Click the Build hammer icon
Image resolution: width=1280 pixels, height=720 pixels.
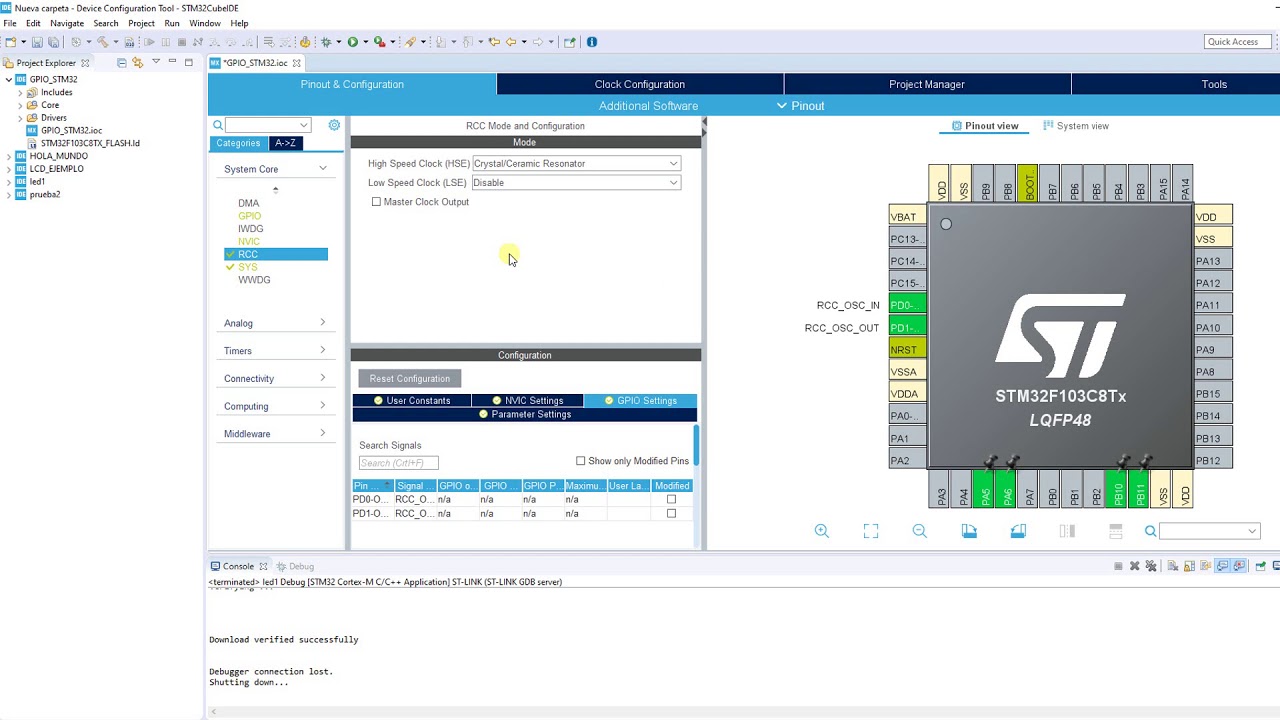pyautogui.click(x=102, y=42)
